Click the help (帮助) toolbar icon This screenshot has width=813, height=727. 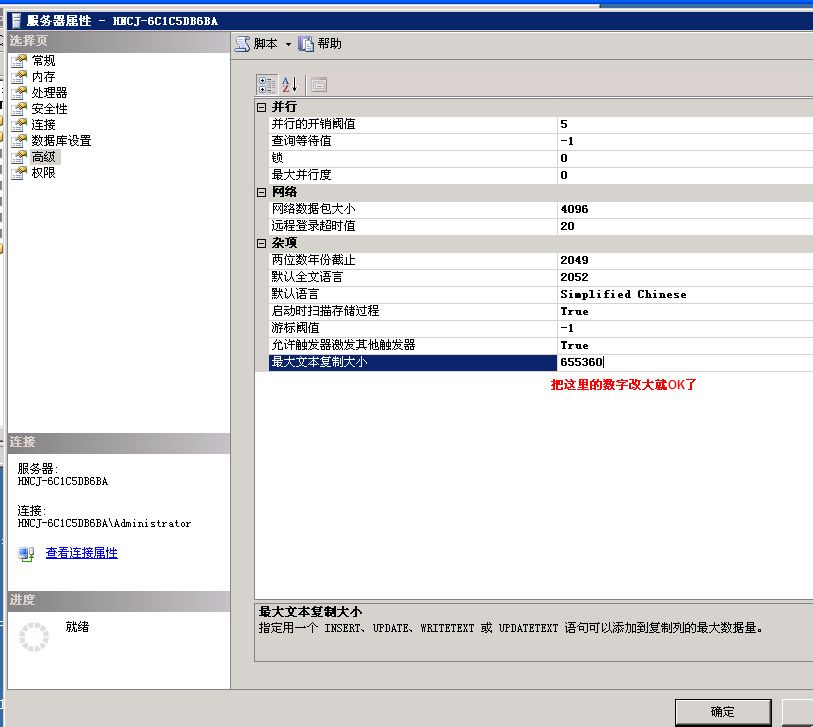pyautogui.click(x=306, y=44)
